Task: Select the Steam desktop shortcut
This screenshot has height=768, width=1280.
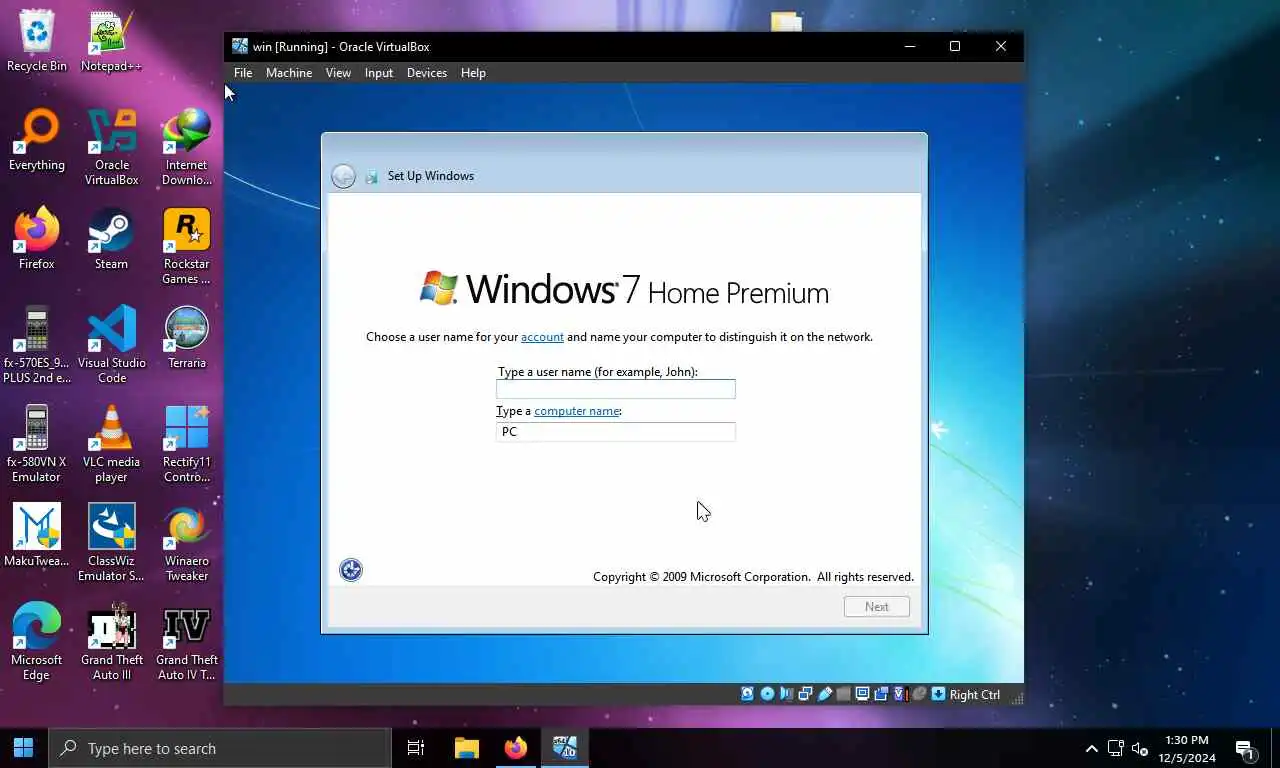Action: coord(111,239)
